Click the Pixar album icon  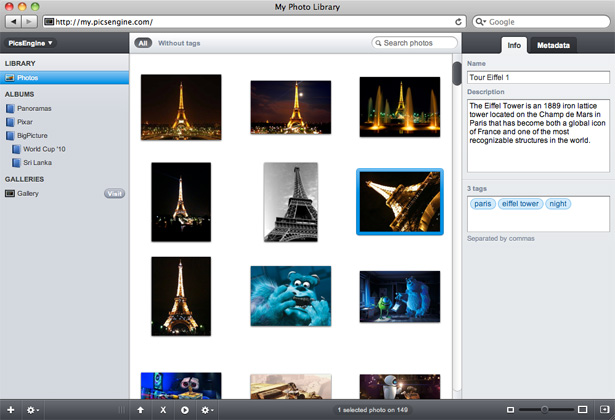click(x=10, y=122)
